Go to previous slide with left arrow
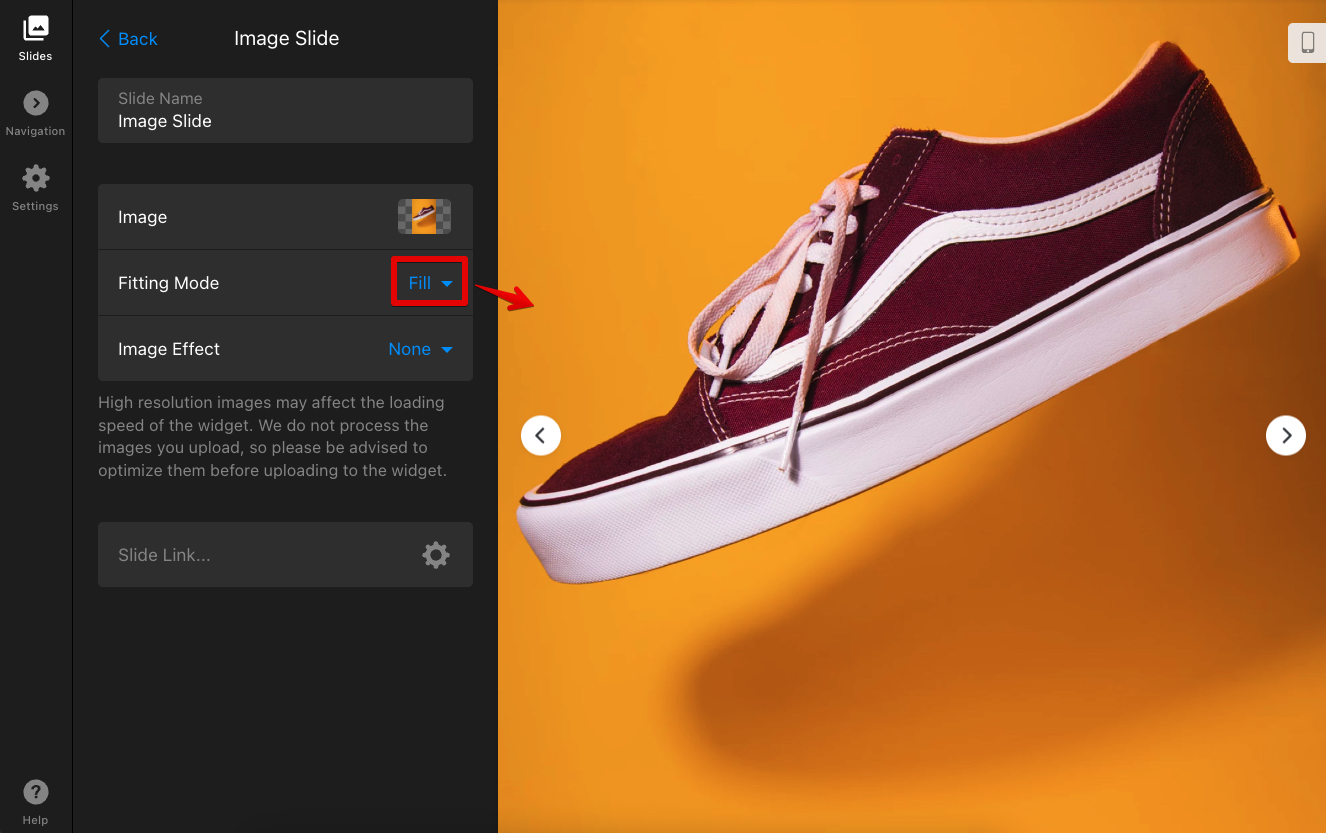 point(541,435)
